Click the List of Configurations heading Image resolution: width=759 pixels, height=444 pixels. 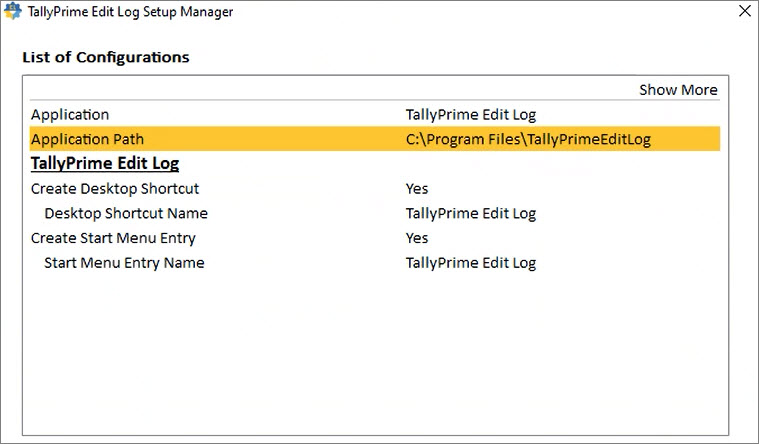tap(106, 57)
